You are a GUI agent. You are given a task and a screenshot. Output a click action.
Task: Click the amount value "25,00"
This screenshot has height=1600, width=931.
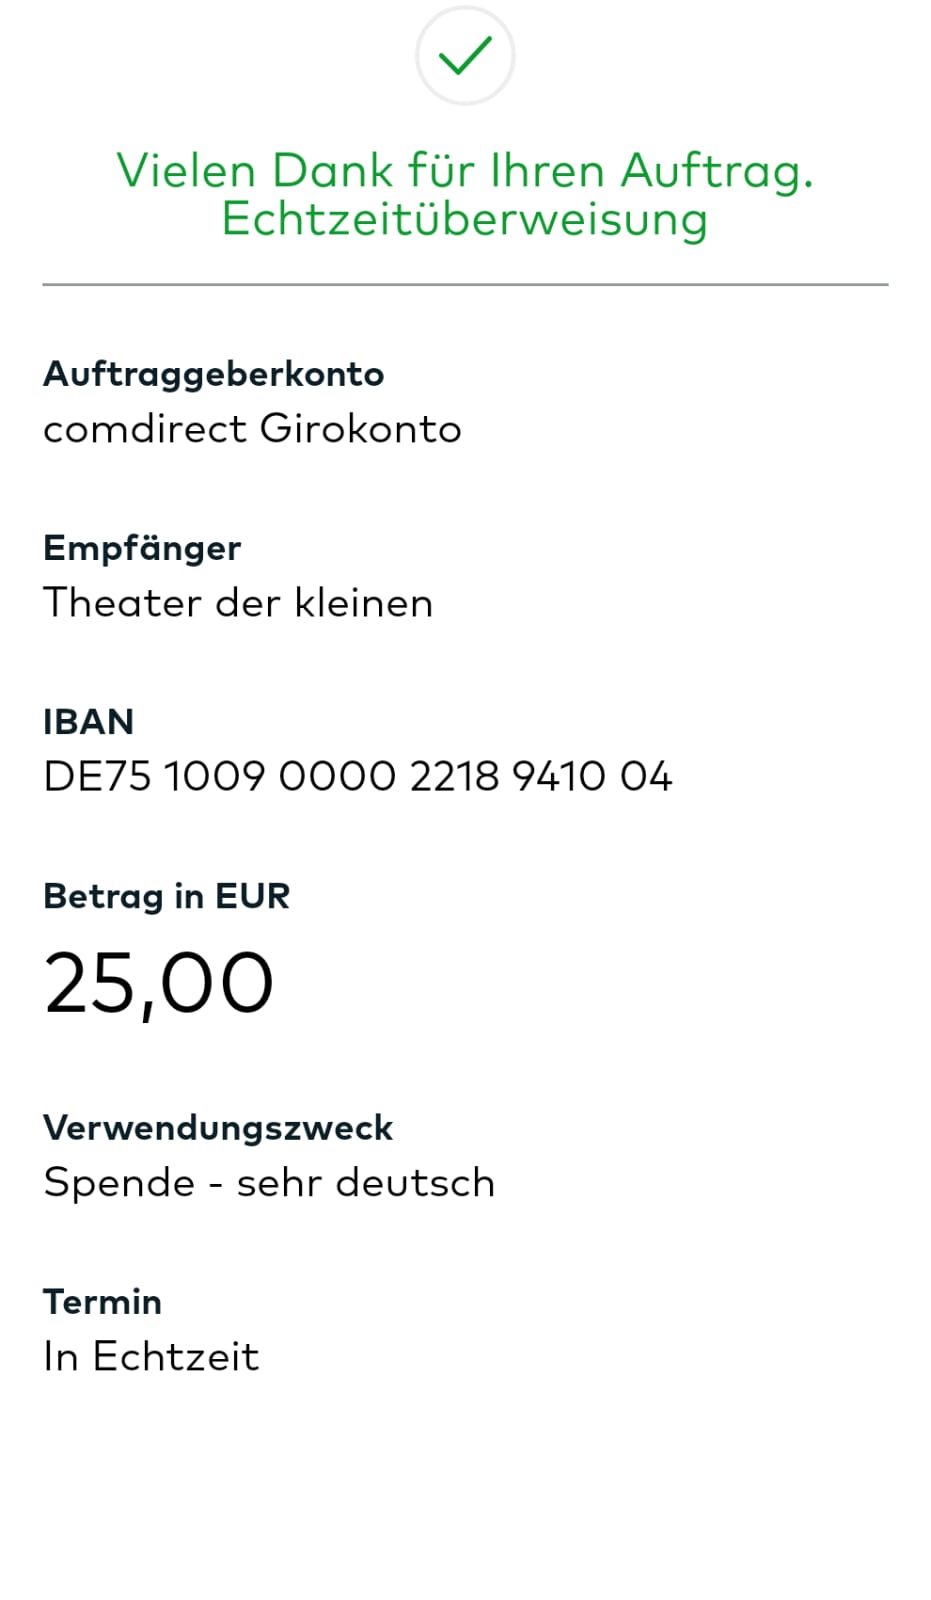tap(158, 984)
